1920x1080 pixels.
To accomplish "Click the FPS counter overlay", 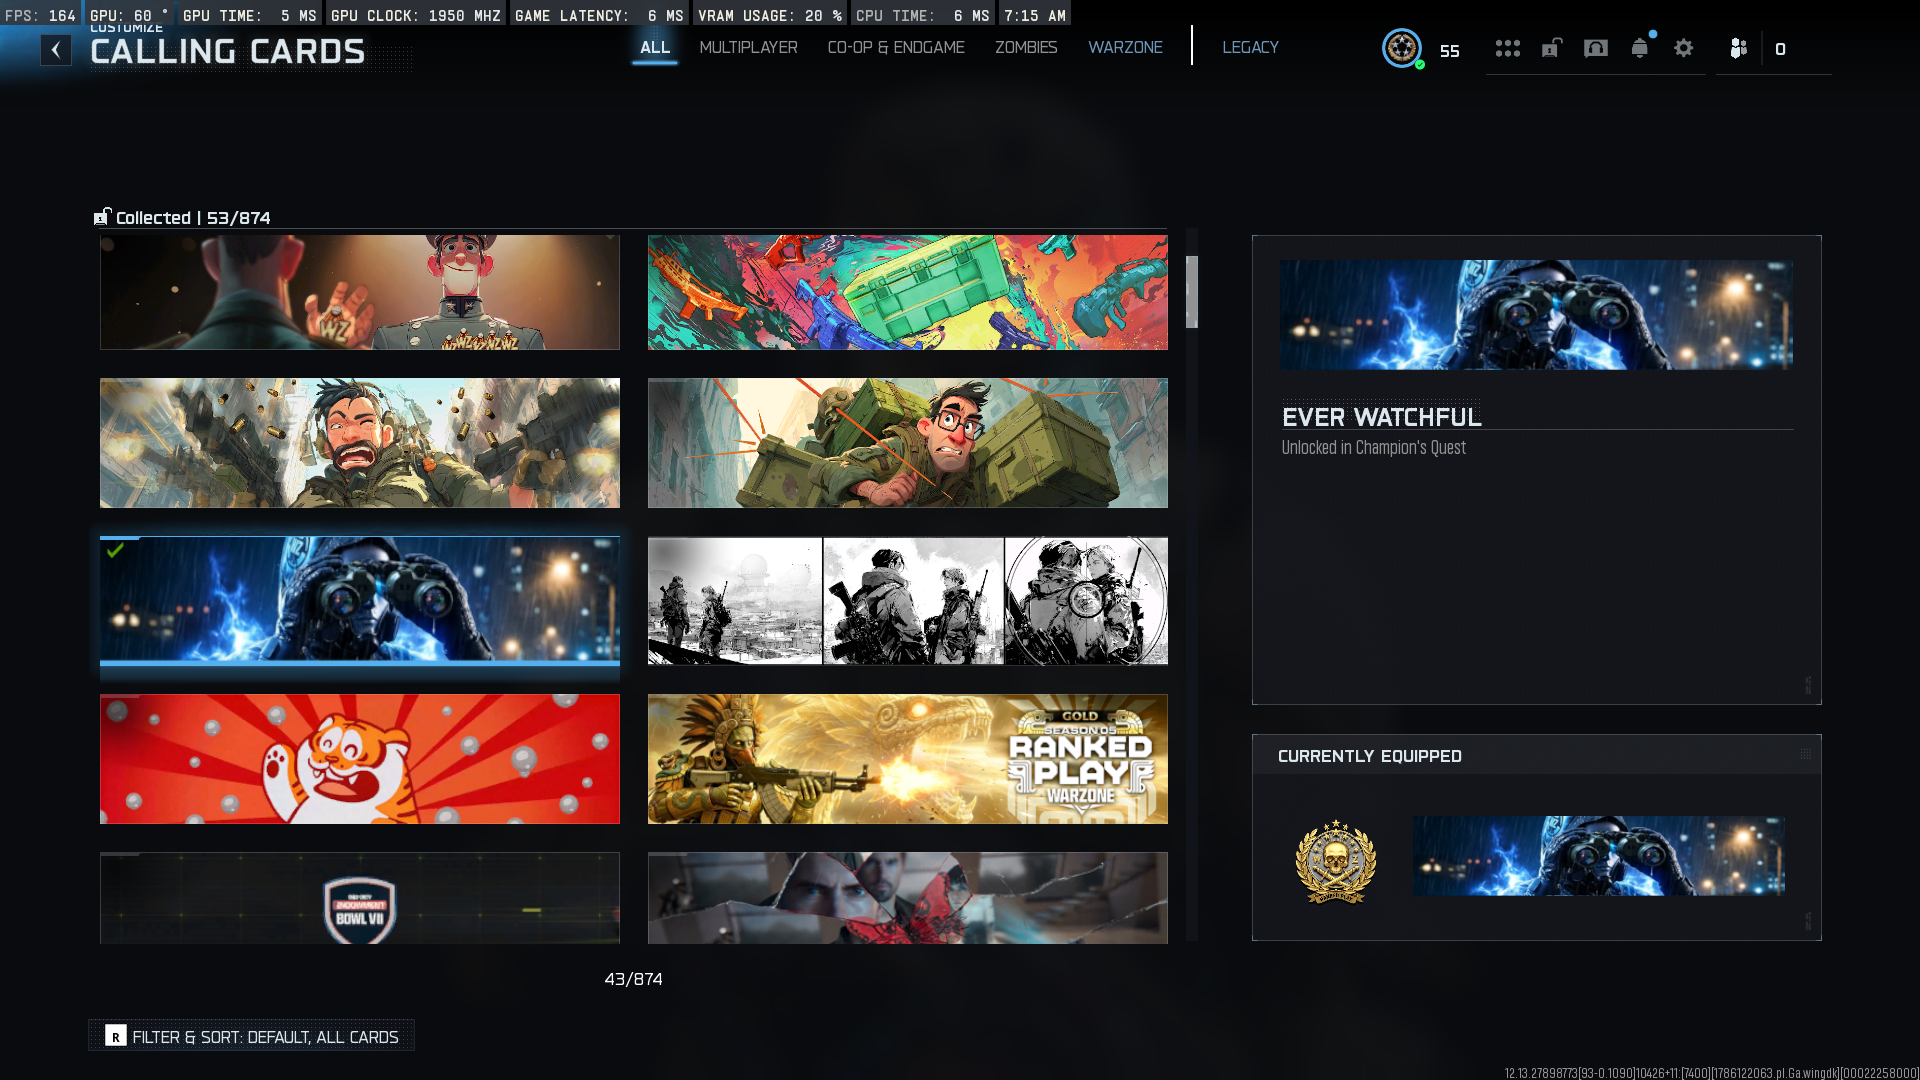I will [40, 15].
